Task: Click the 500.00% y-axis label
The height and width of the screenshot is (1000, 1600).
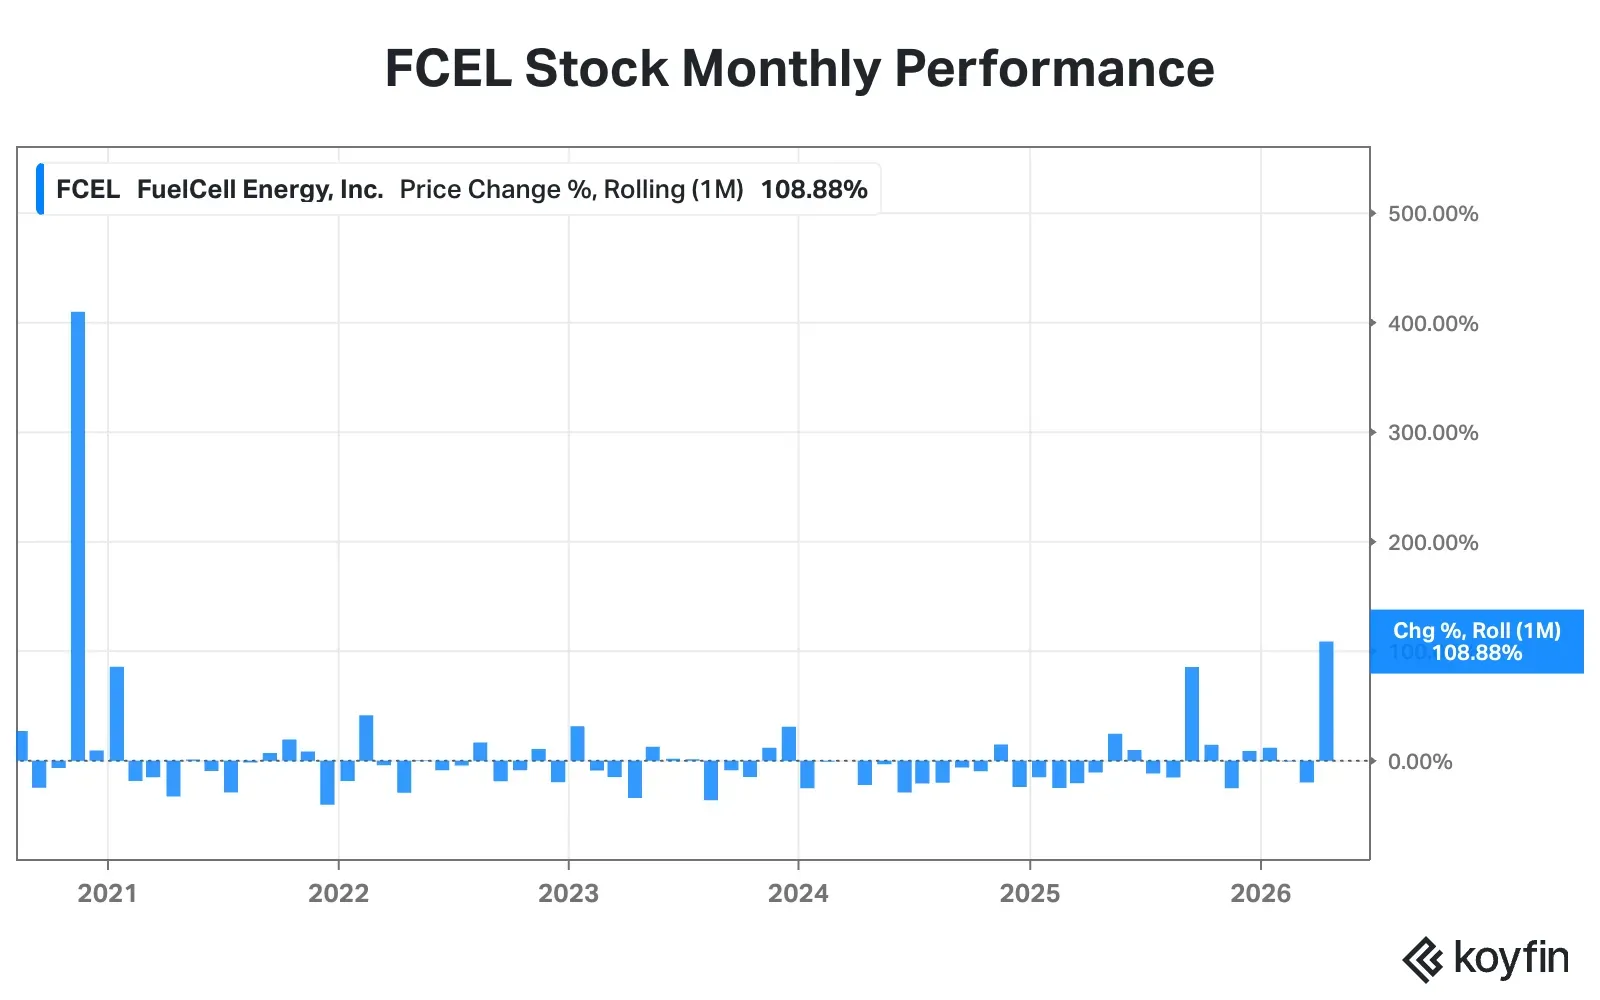Action: pyautogui.click(x=1432, y=213)
